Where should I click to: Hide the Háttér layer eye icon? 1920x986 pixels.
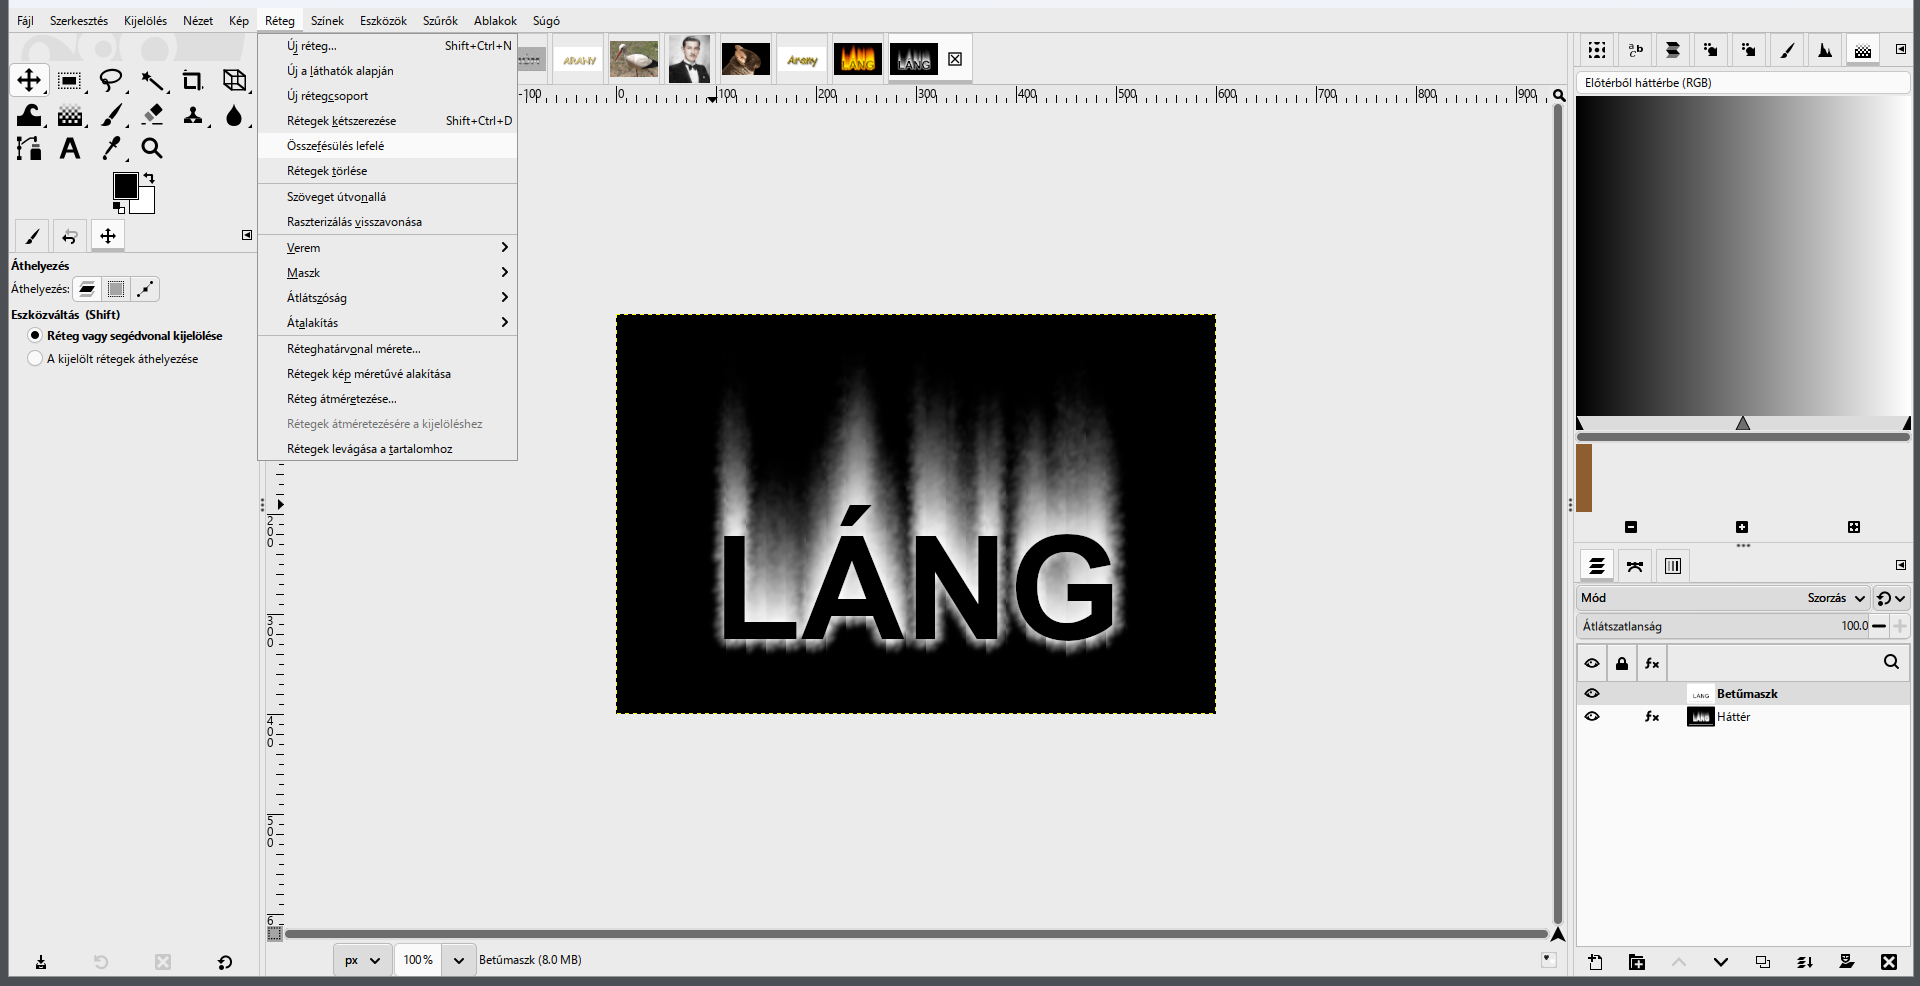pos(1592,716)
